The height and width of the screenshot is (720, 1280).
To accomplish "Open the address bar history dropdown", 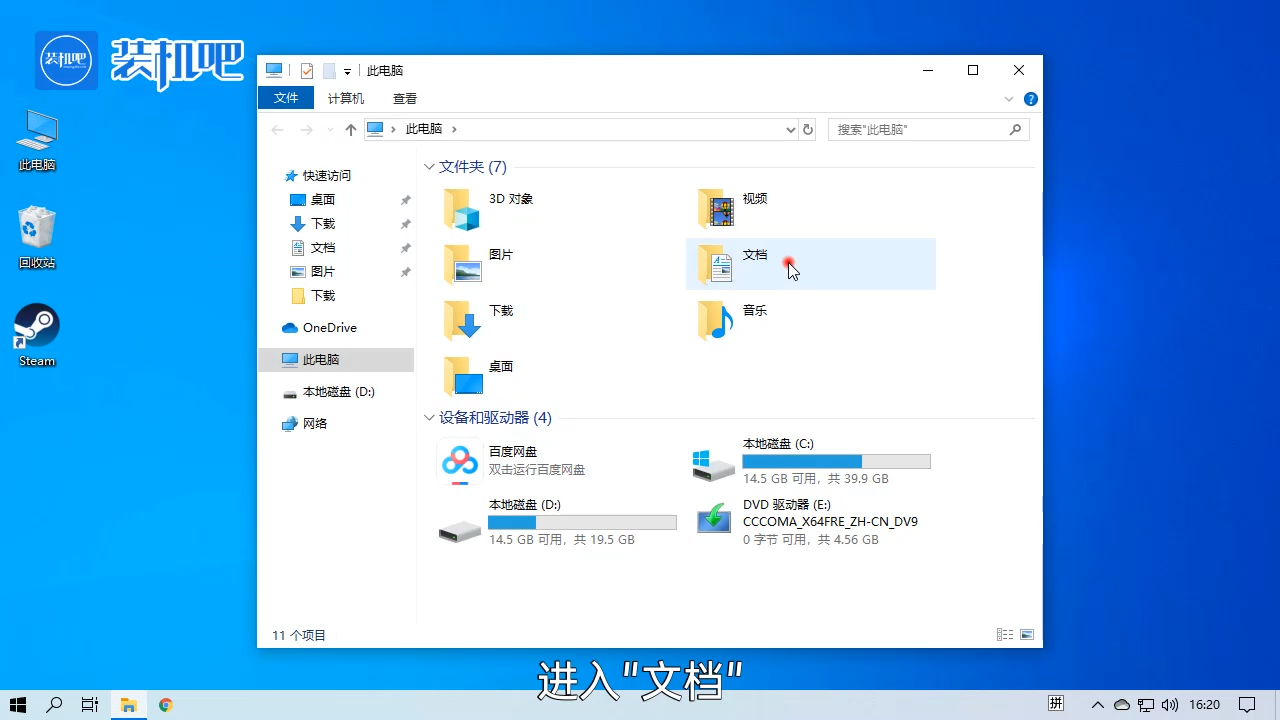I will [x=790, y=129].
